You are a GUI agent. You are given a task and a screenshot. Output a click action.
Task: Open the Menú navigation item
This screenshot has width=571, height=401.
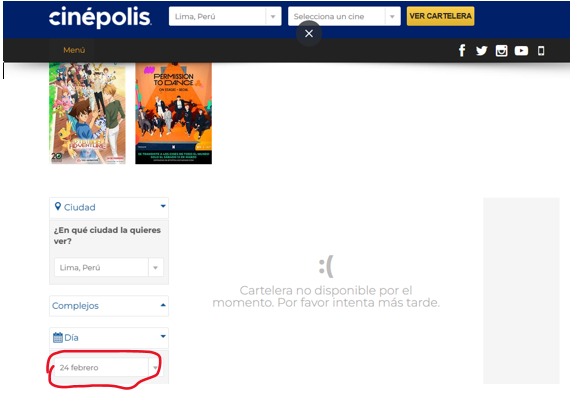[74, 50]
